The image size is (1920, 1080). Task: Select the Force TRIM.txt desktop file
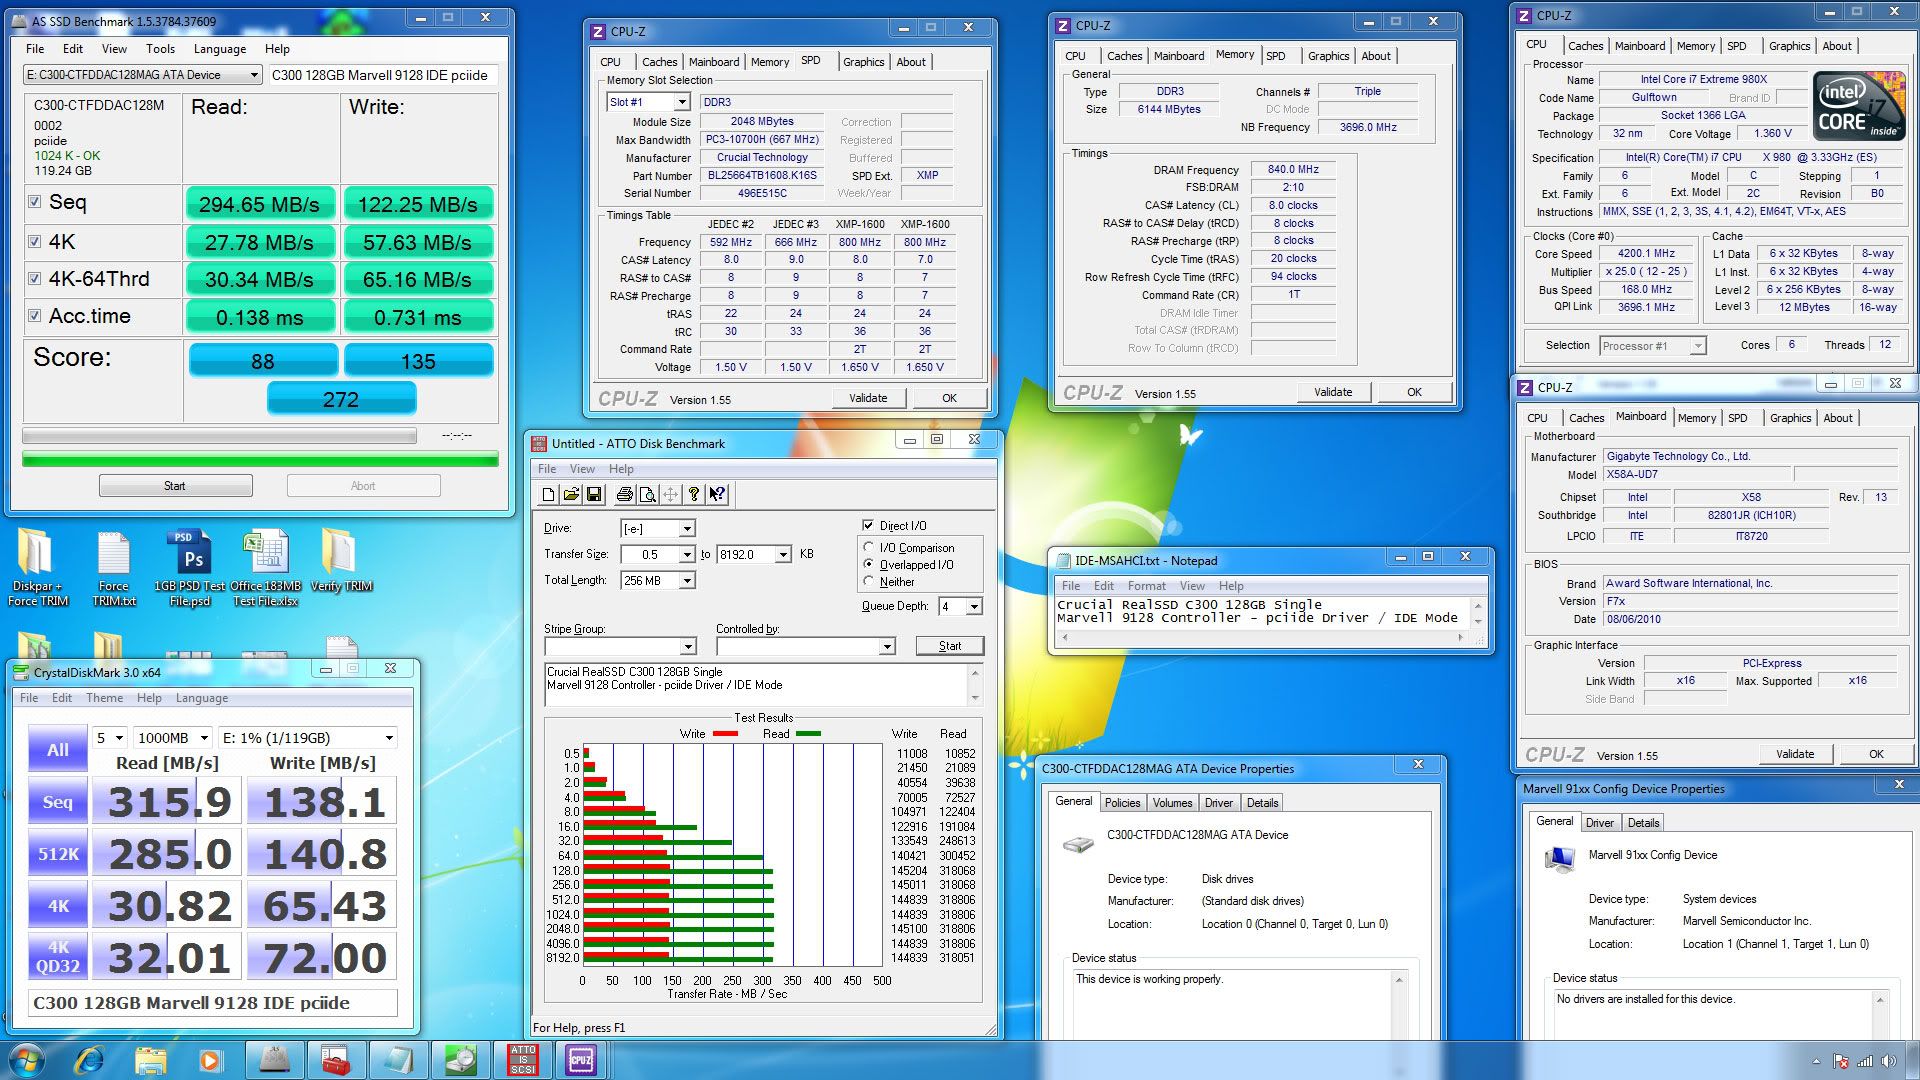click(x=113, y=567)
